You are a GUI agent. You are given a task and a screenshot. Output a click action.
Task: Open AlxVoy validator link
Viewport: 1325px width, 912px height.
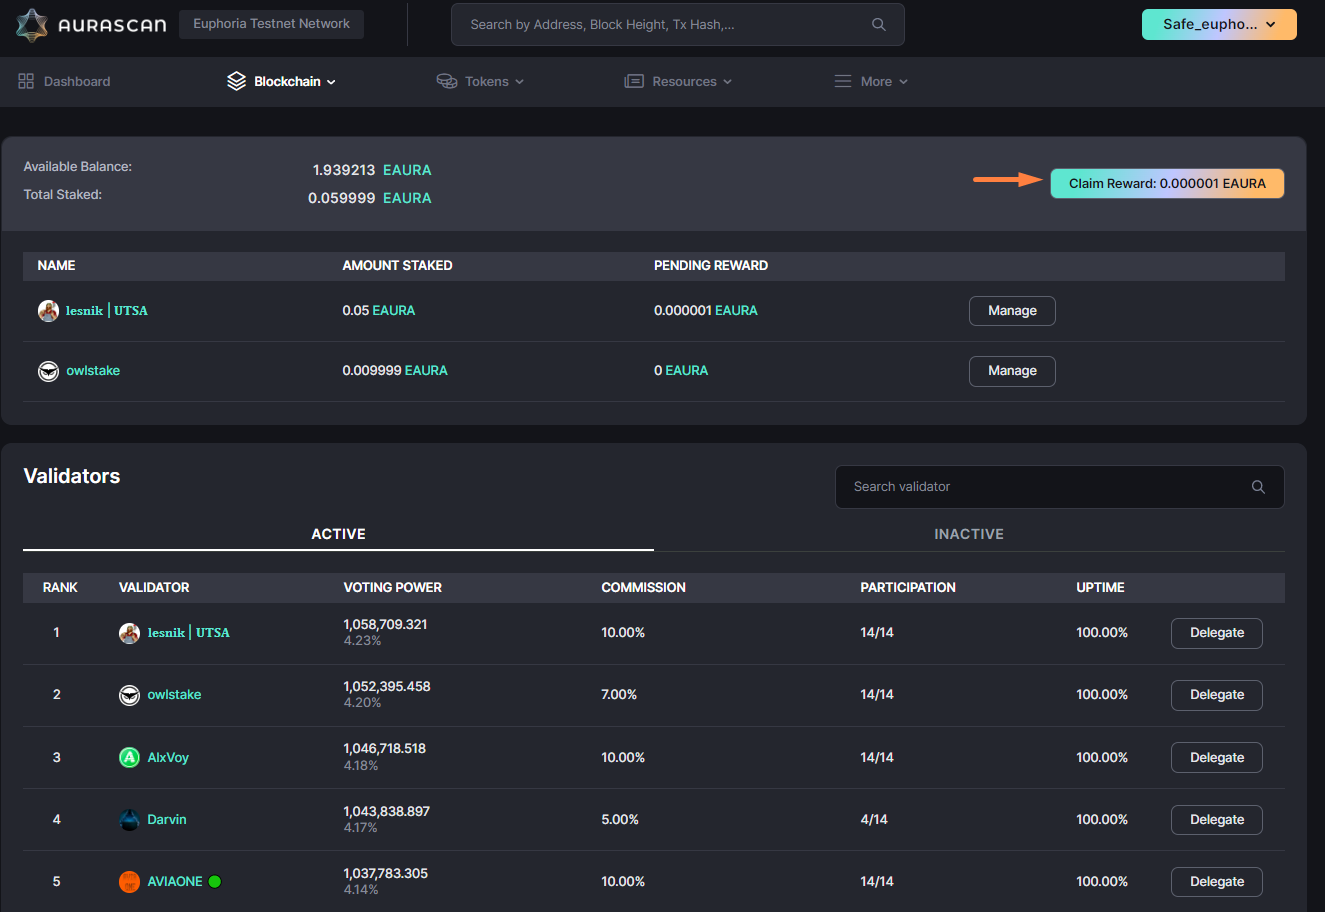pyautogui.click(x=168, y=757)
